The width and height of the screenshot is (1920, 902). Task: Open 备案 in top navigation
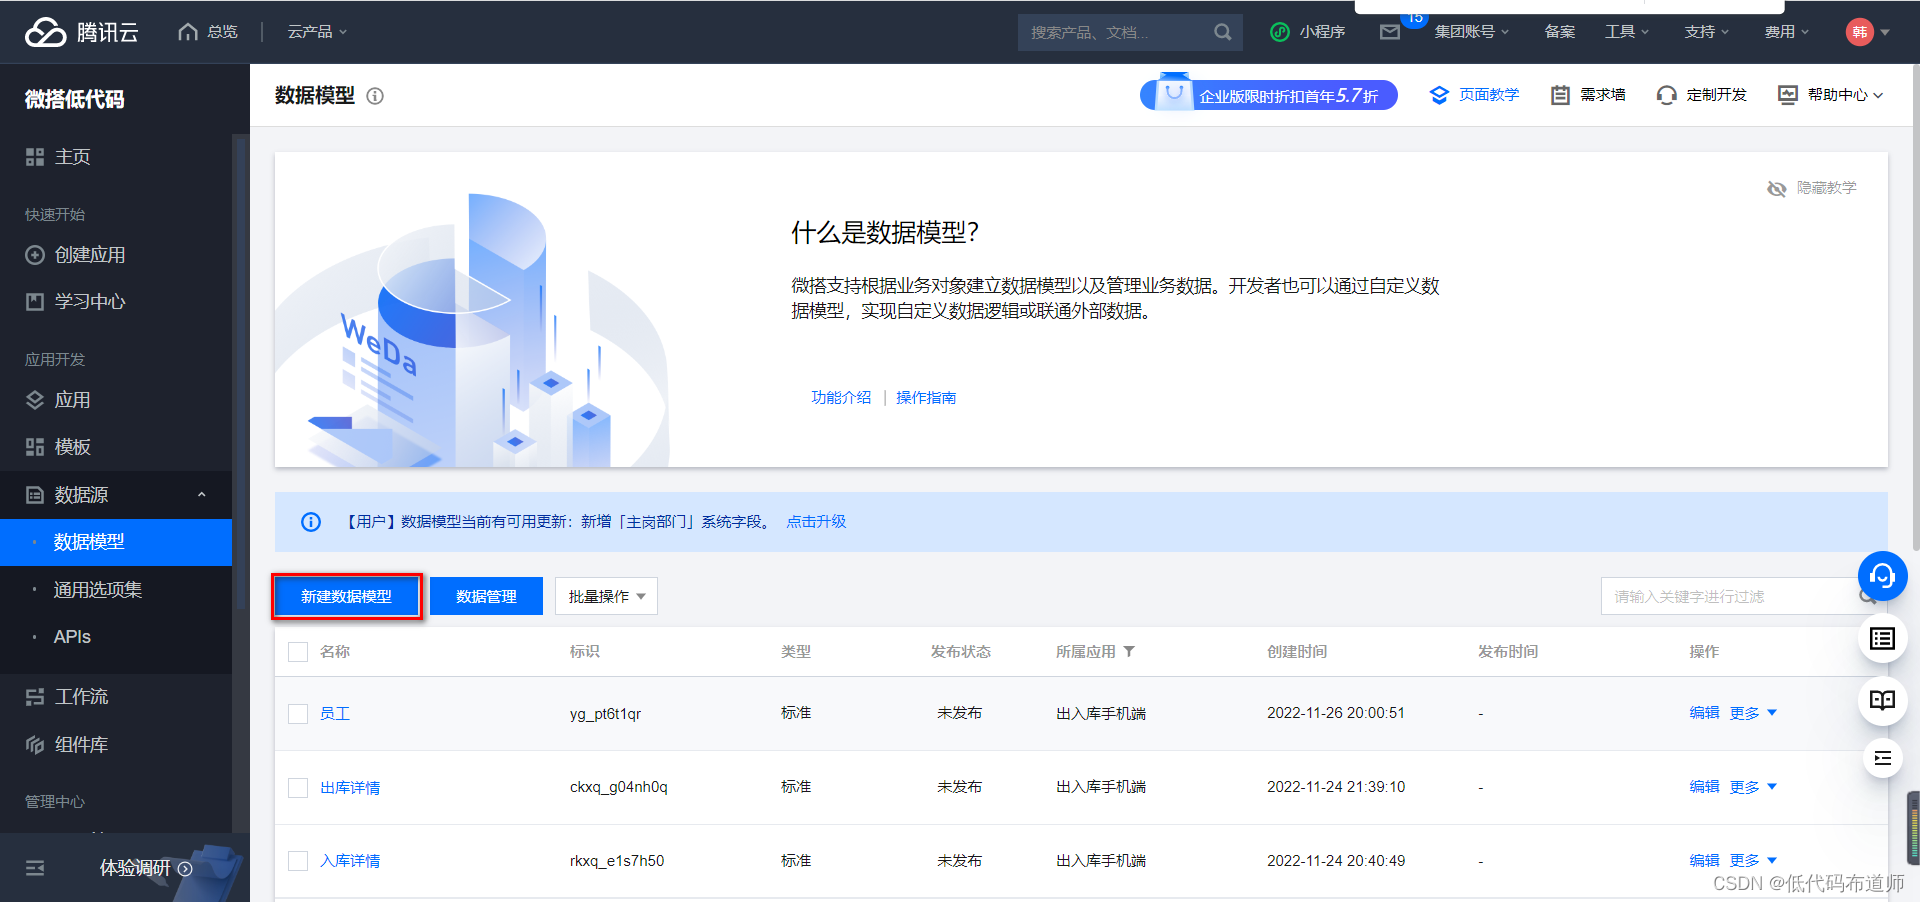coord(1559,32)
